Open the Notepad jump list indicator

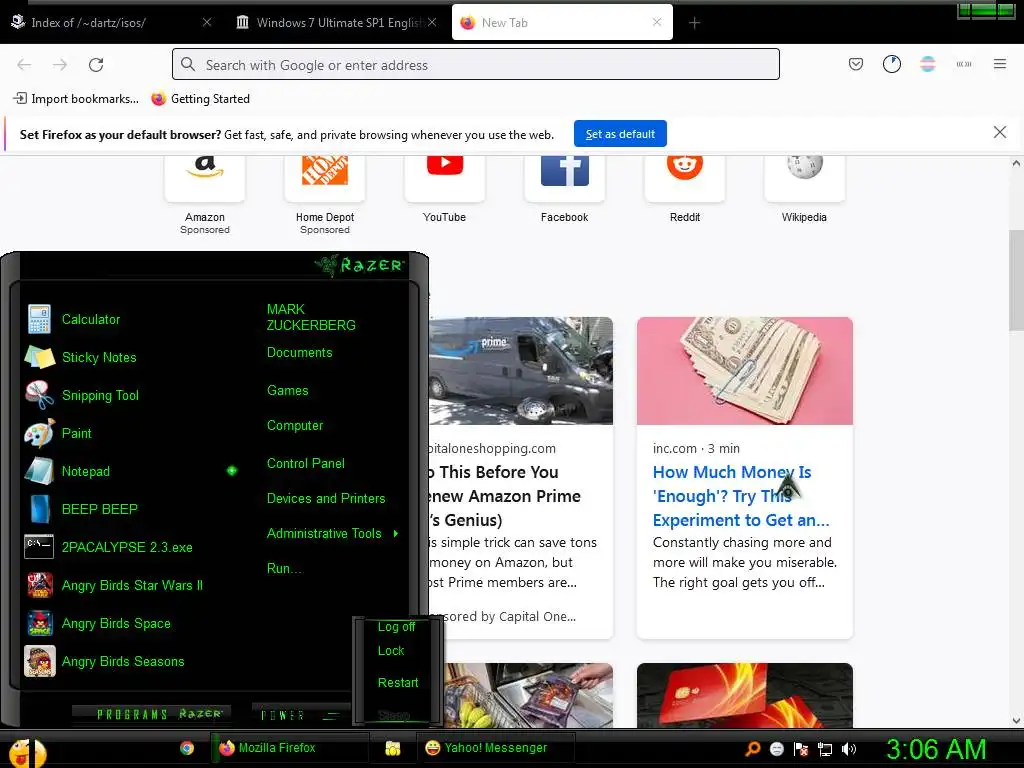click(232, 471)
